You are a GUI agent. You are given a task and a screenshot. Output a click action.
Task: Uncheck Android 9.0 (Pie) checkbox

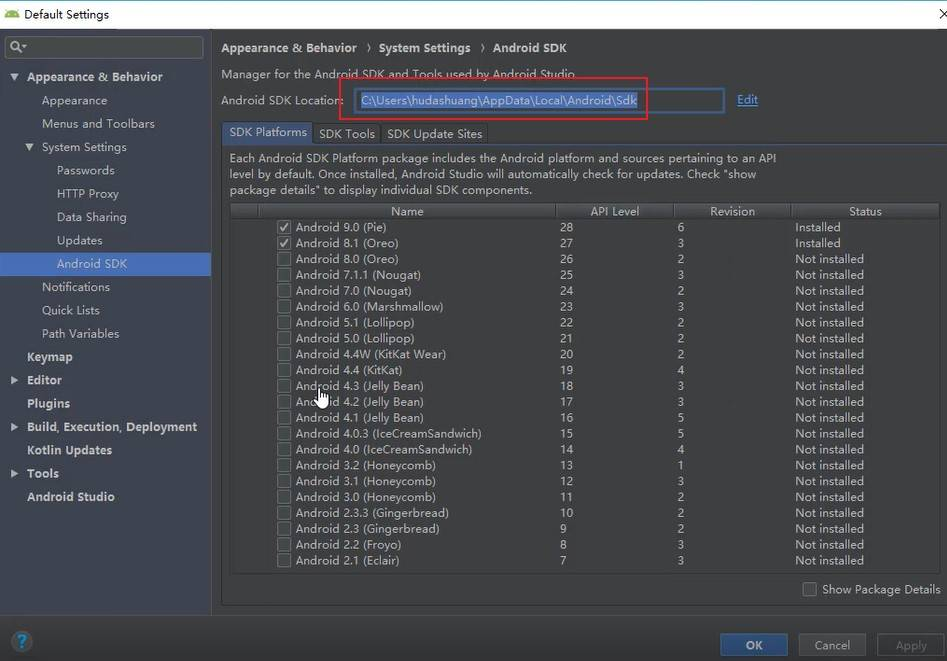[x=284, y=227]
